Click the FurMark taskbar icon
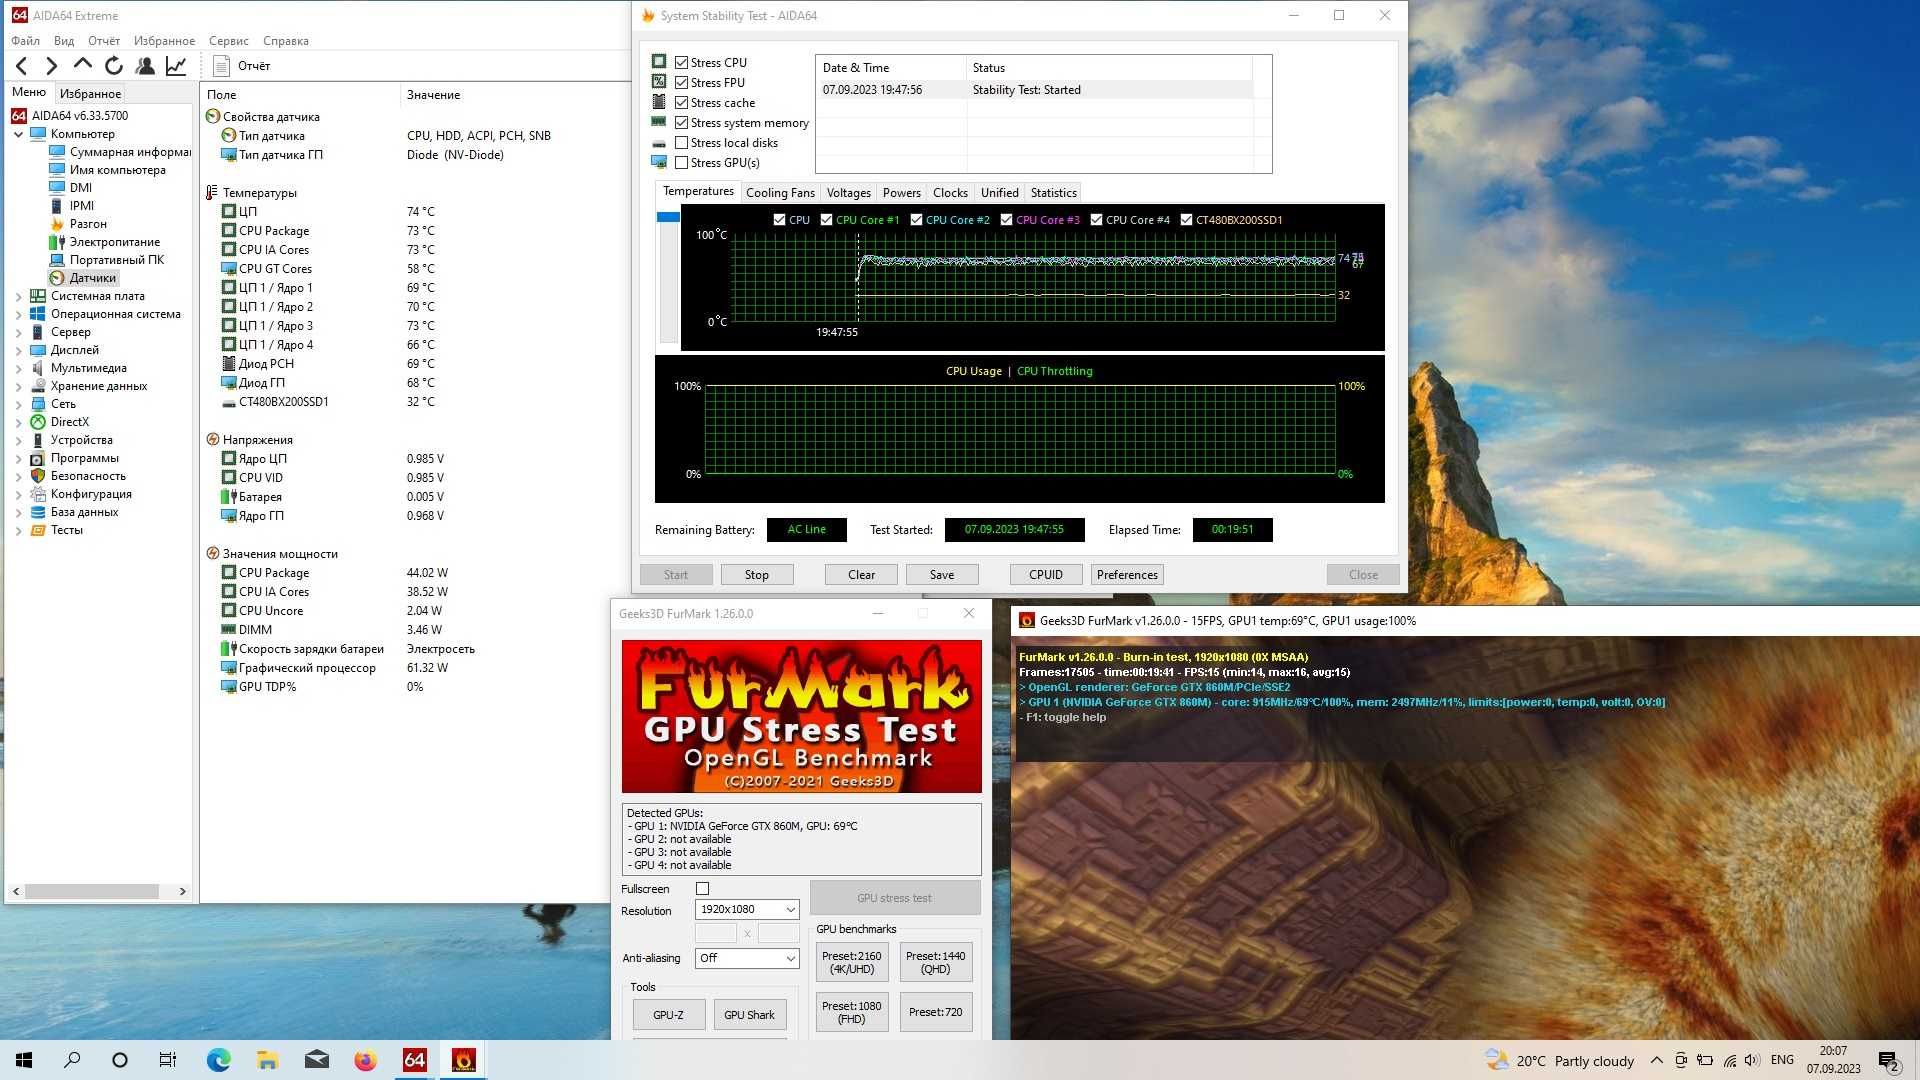The height and width of the screenshot is (1080, 1920). [x=463, y=1060]
